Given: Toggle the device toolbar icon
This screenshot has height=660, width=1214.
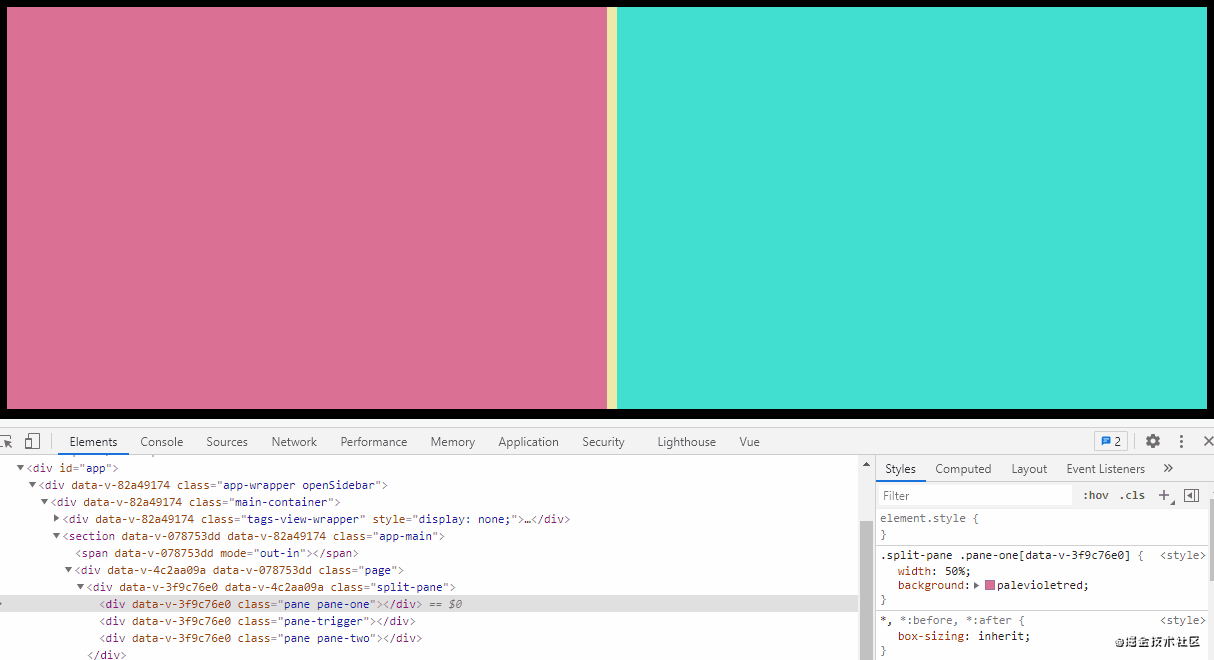Looking at the screenshot, I should pyautogui.click(x=32, y=442).
